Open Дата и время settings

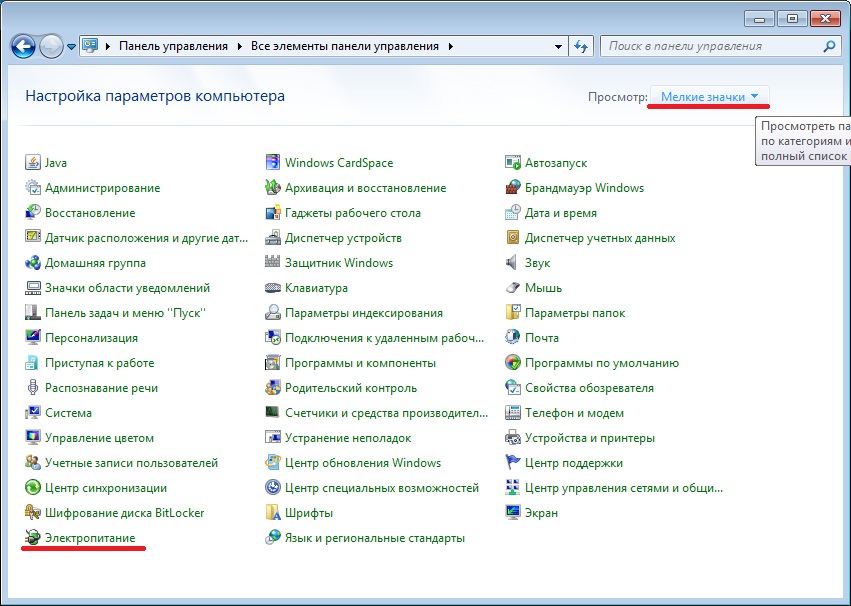[560, 213]
